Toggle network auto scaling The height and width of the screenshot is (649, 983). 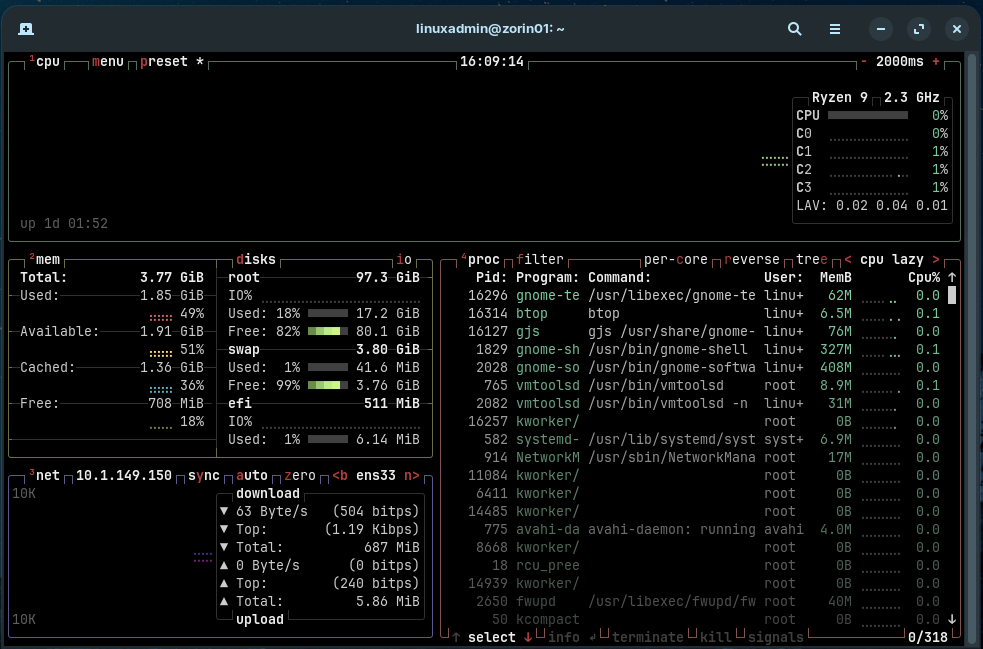point(252,476)
